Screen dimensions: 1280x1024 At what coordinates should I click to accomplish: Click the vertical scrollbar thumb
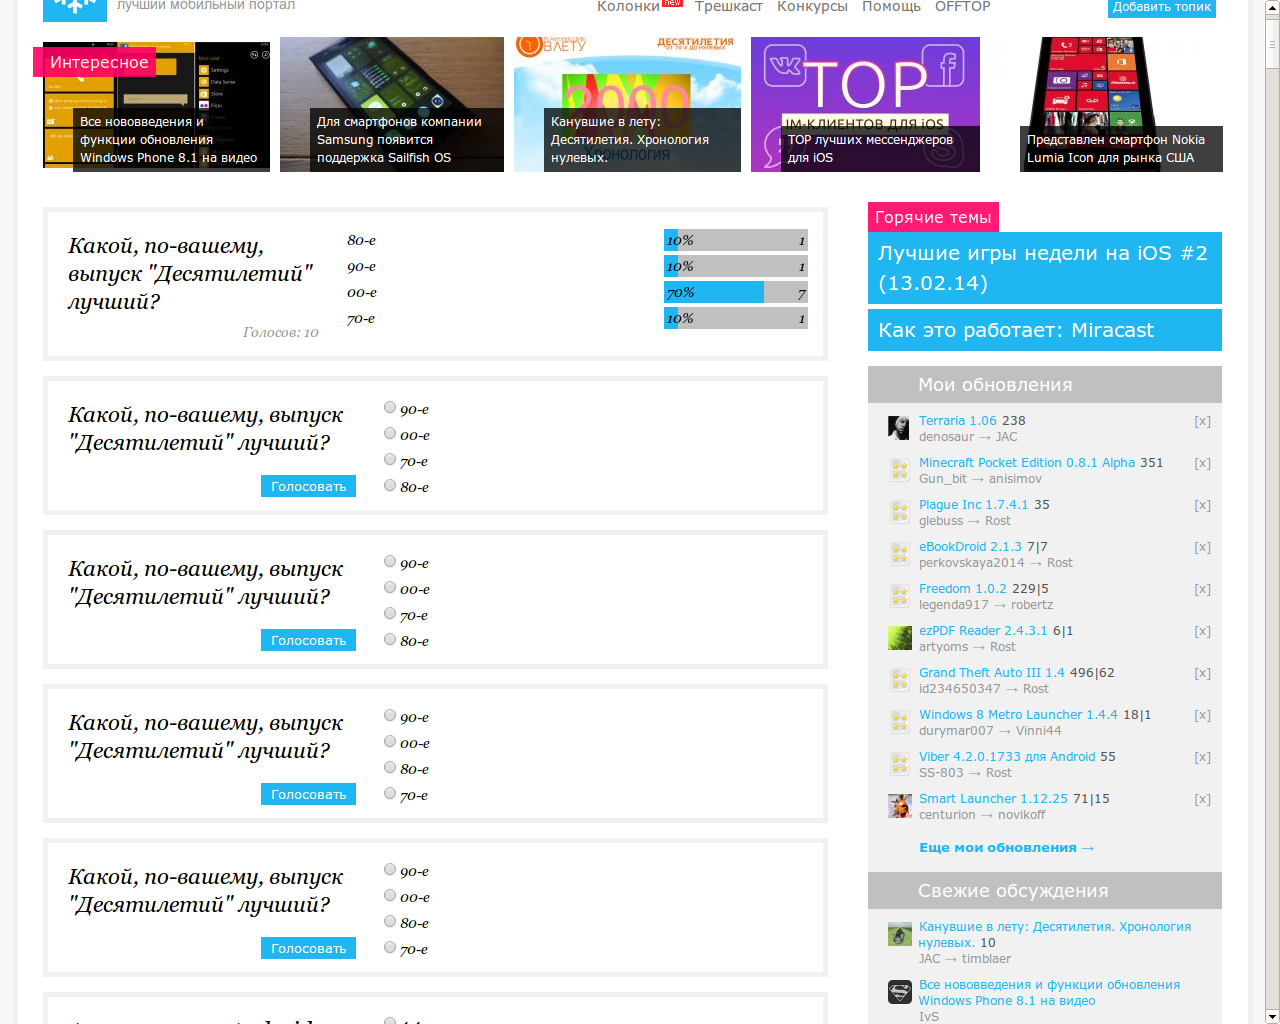1272,42
